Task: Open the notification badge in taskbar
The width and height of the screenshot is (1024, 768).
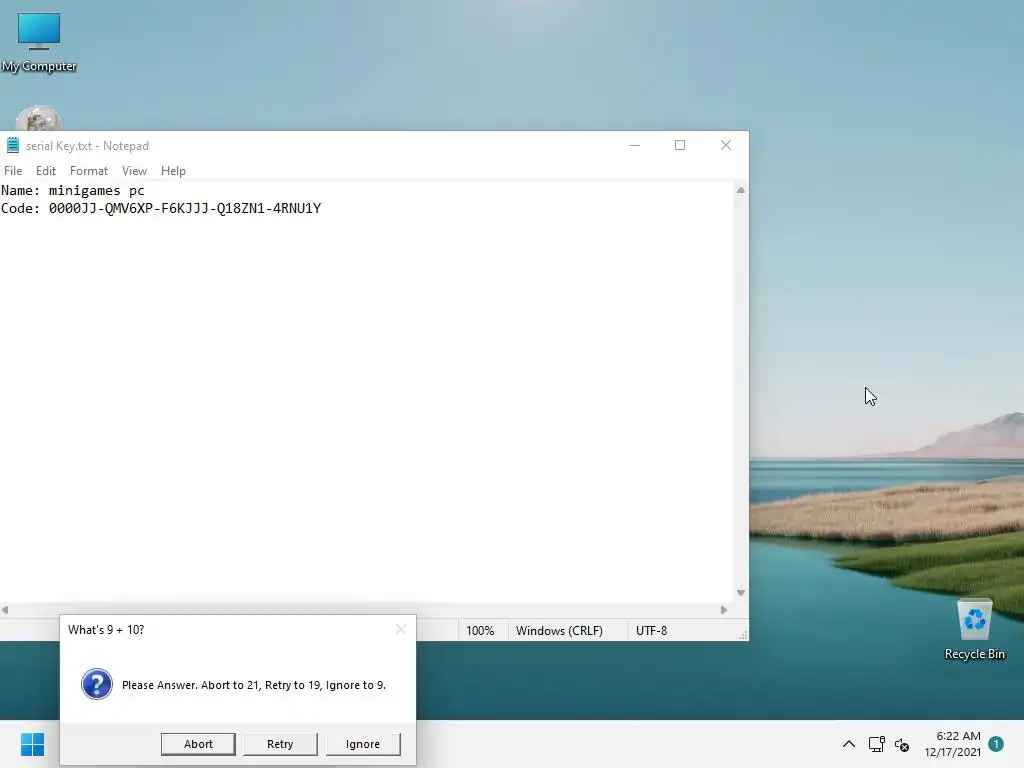Action: pos(996,744)
